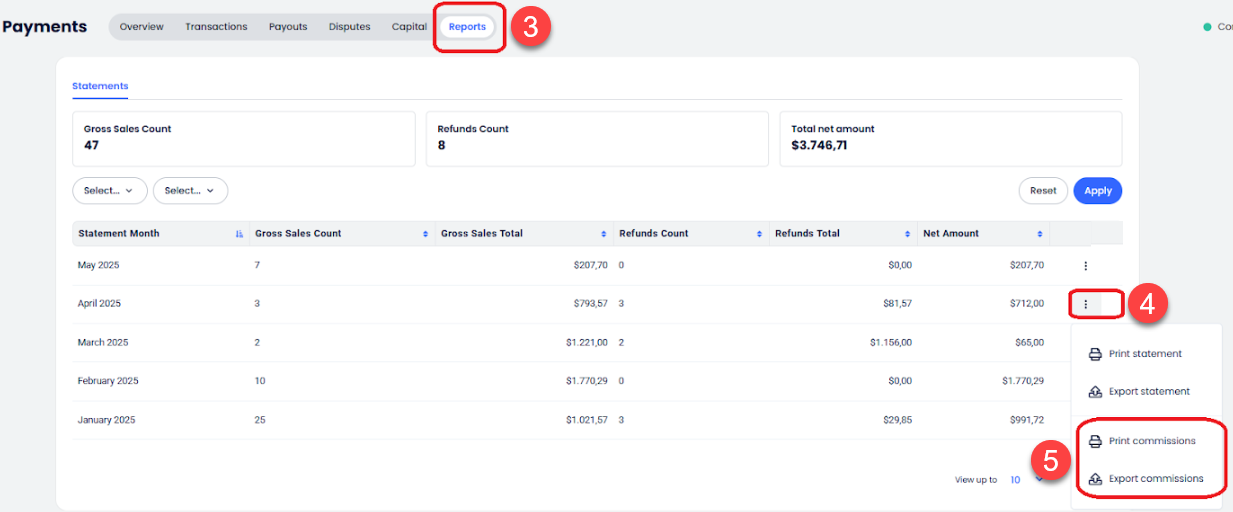Image resolution: width=1233 pixels, height=512 pixels.
Task: Open the three-dot menu for April 2025
Action: (x=1085, y=304)
